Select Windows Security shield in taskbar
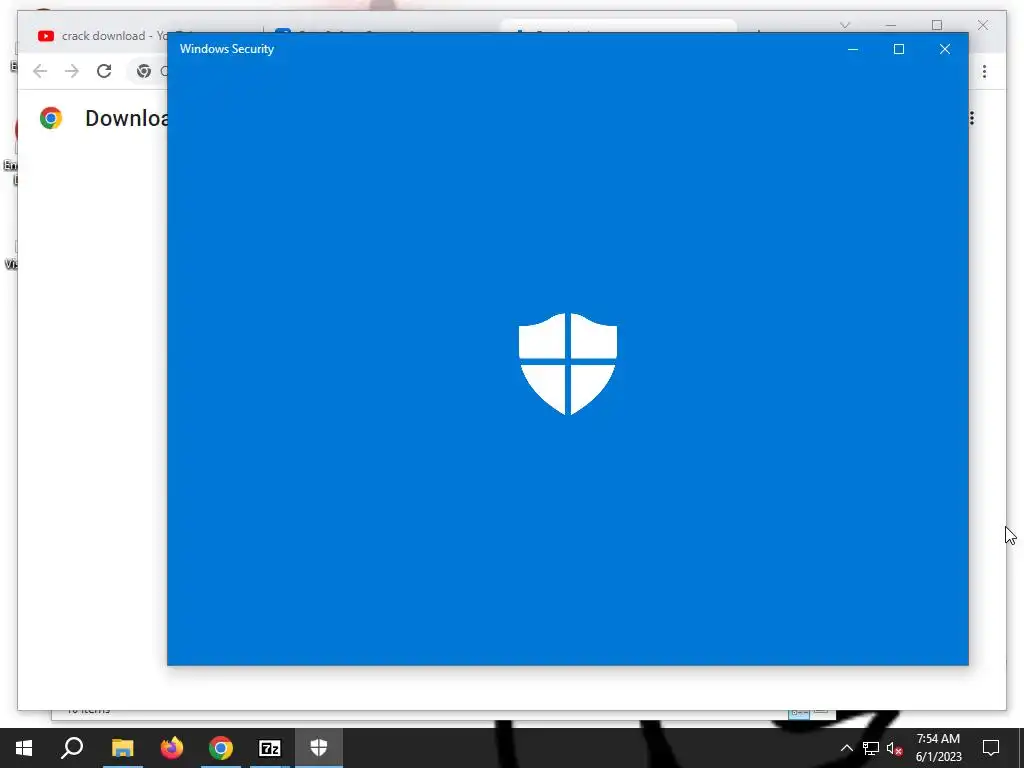The height and width of the screenshot is (768, 1024). point(319,748)
